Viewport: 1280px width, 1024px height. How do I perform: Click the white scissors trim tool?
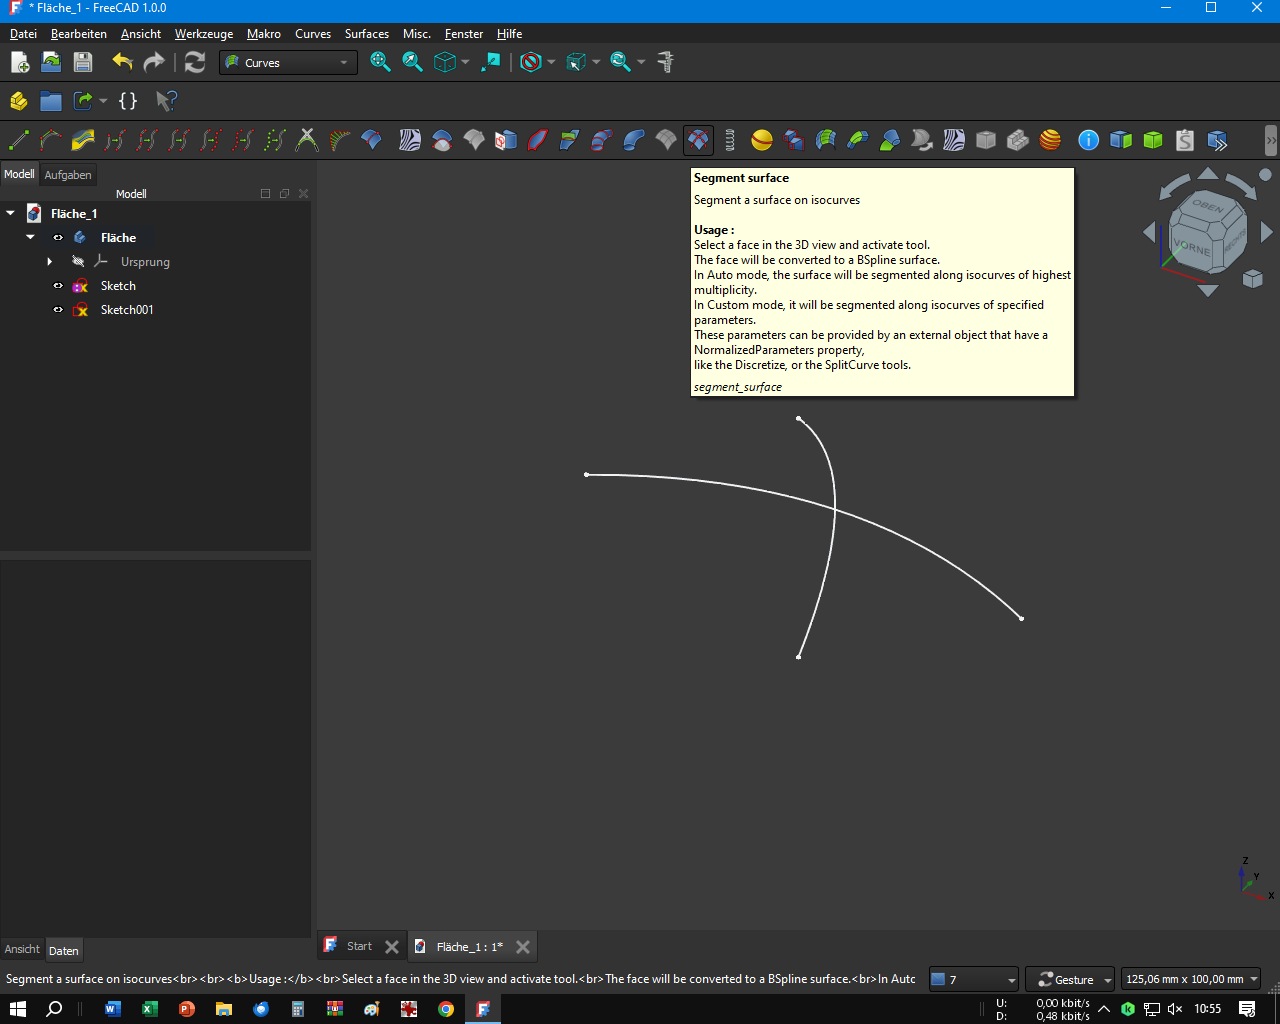point(307,140)
